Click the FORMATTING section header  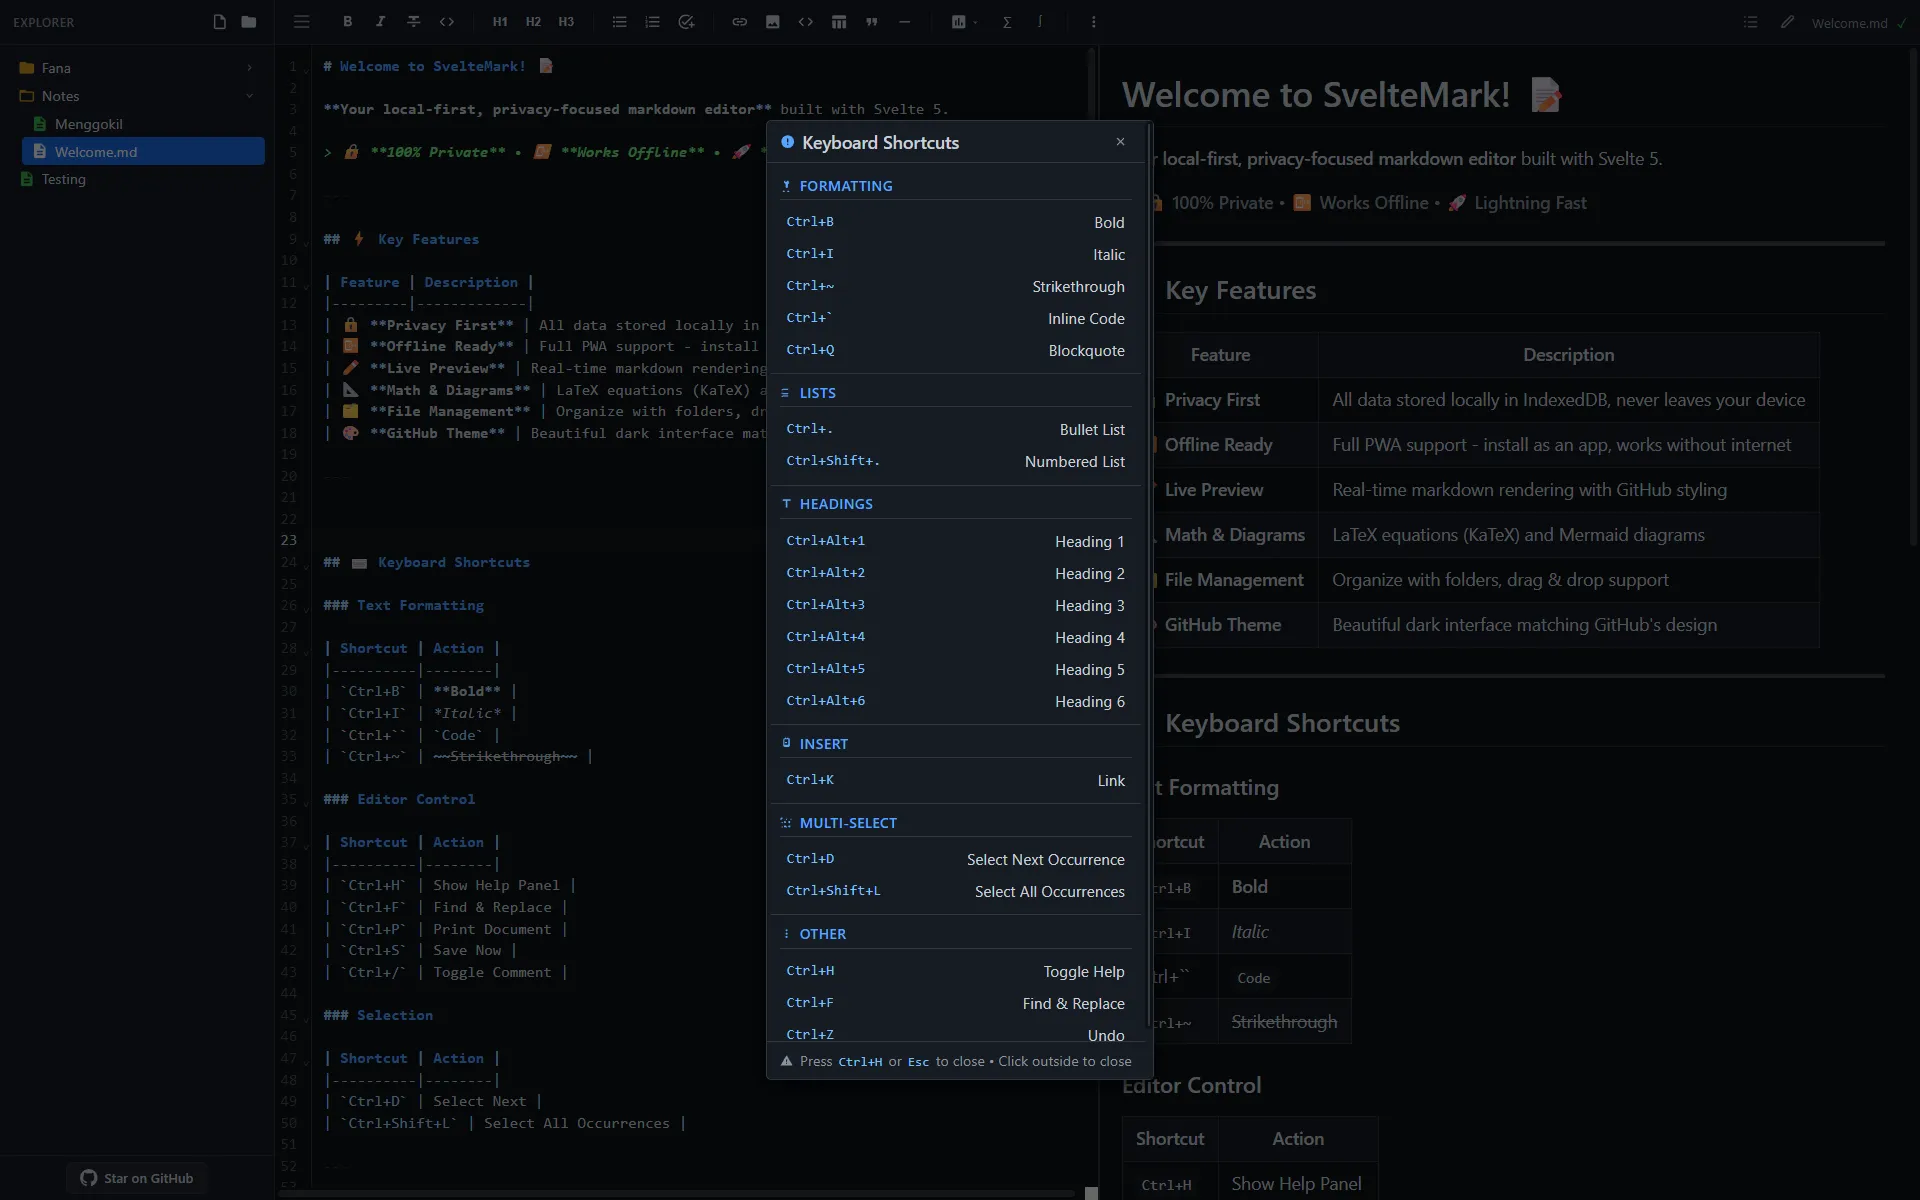point(846,186)
